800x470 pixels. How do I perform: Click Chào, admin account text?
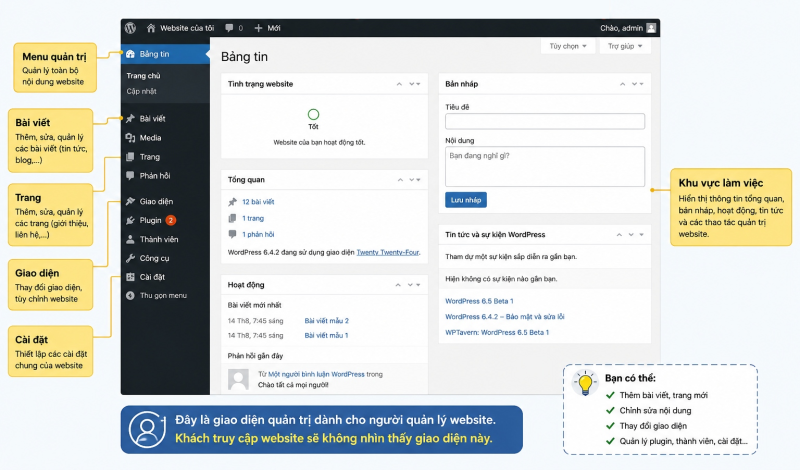click(x=621, y=28)
